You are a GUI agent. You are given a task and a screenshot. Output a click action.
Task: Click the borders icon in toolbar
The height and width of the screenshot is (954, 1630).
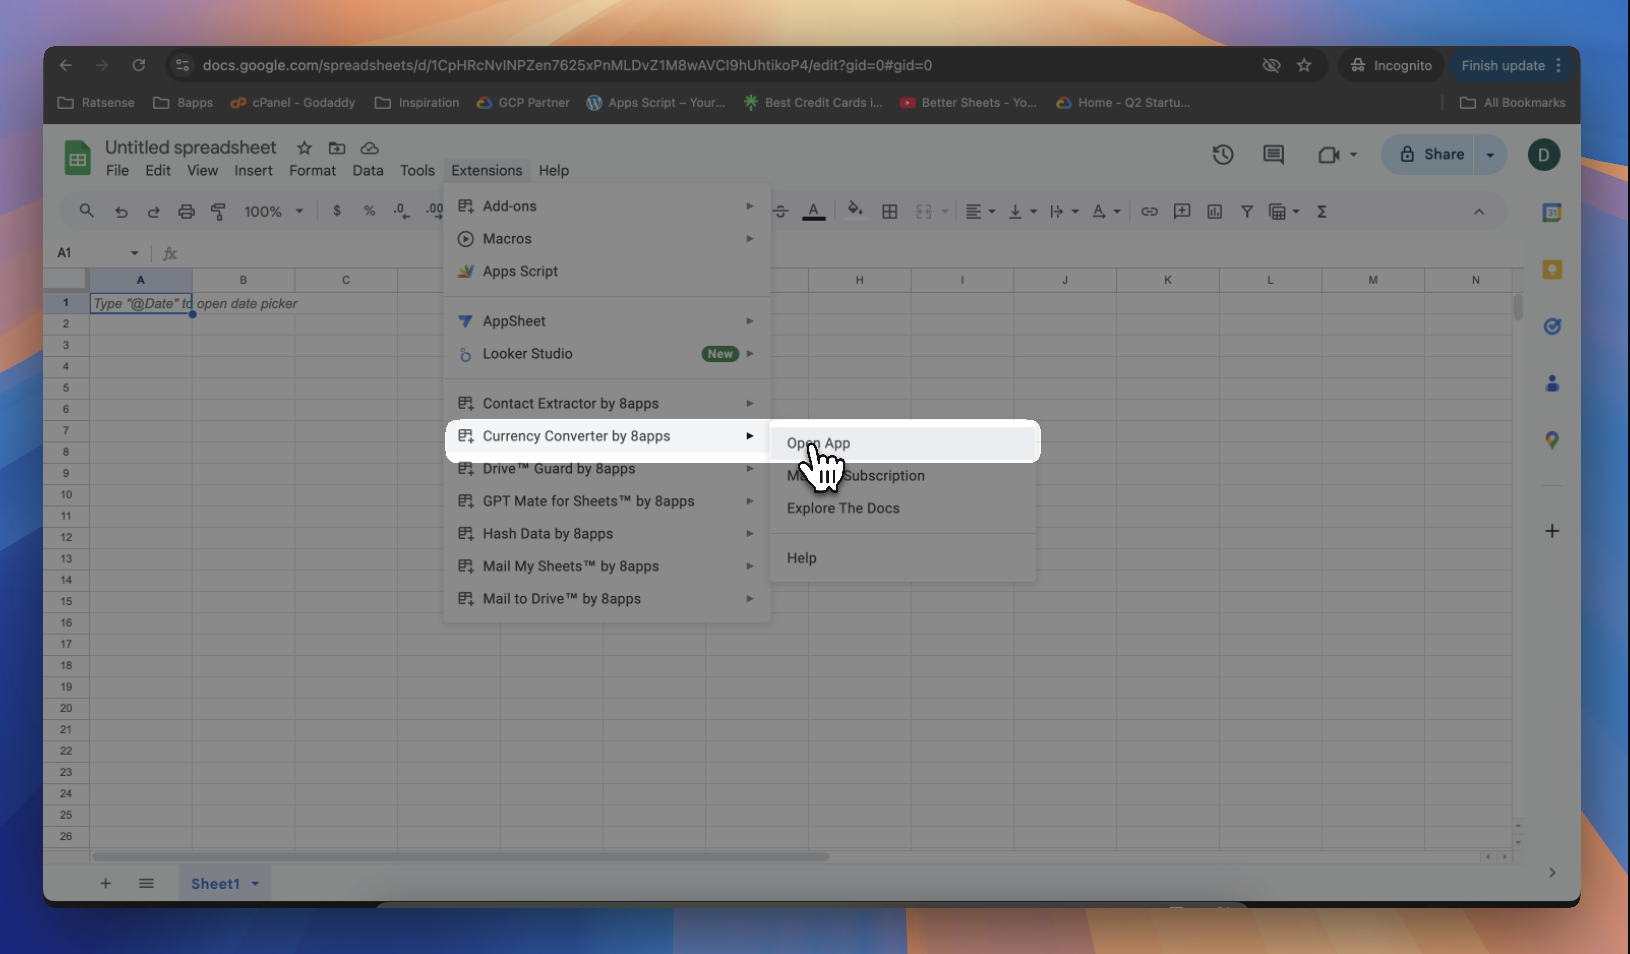tap(889, 211)
